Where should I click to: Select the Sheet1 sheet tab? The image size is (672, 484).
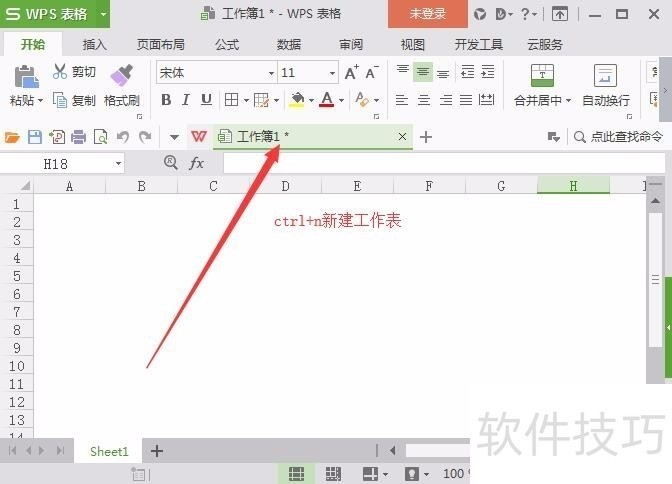109,451
